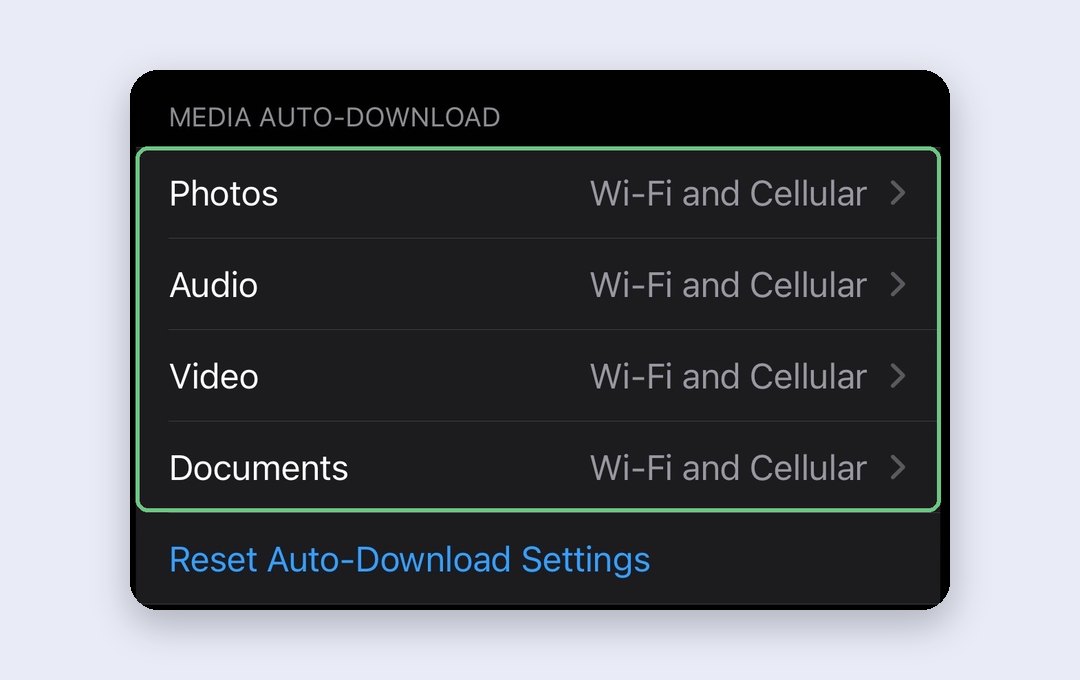Tap the chevron in the Photos row
The width and height of the screenshot is (1080, 680).
(x=897, y=193)
